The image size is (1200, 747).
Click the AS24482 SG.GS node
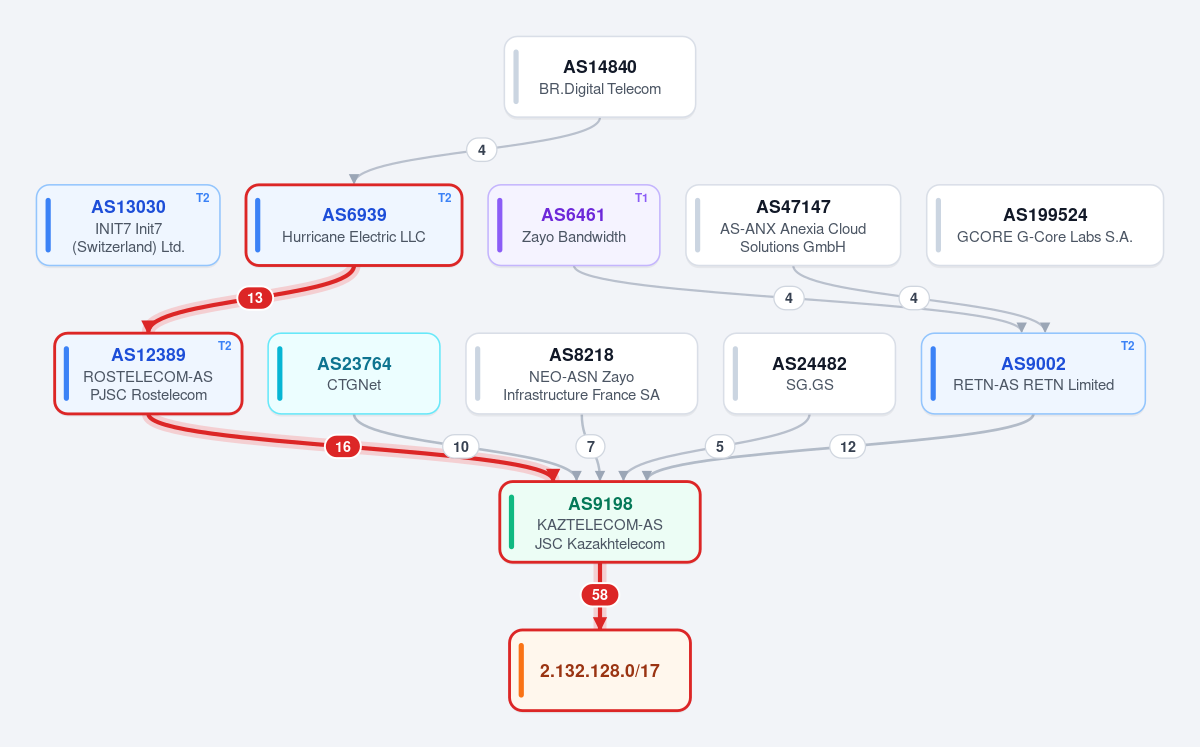click(x=810, y=373)
